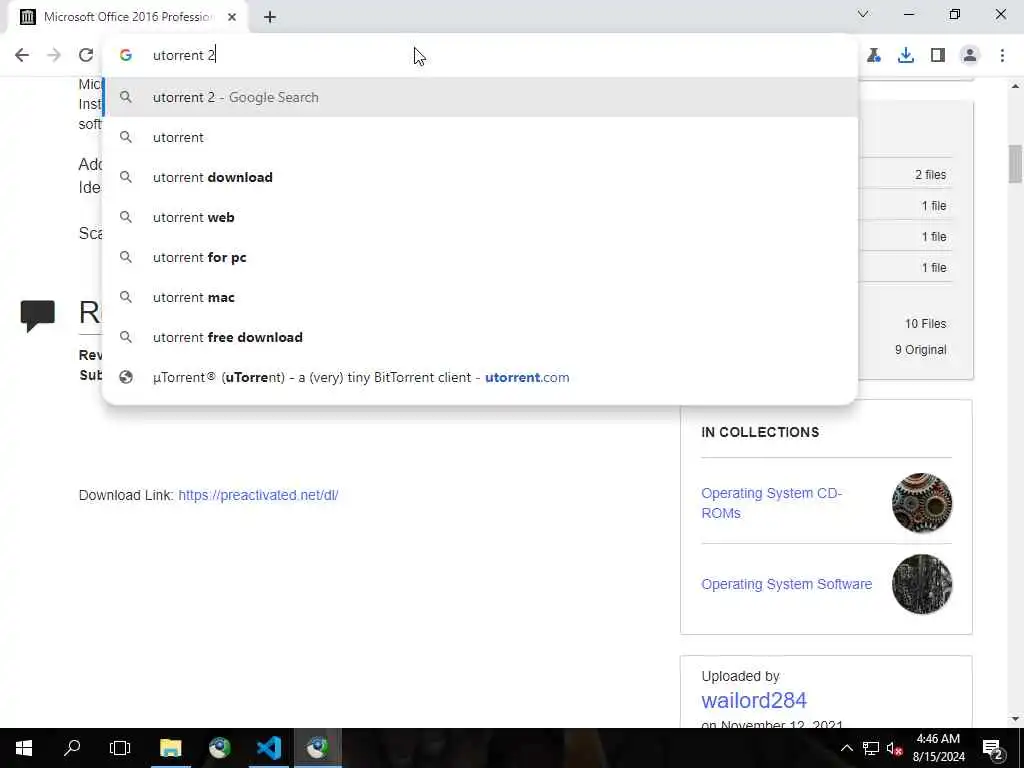Click the '2 files' download row

click(930, 174)
